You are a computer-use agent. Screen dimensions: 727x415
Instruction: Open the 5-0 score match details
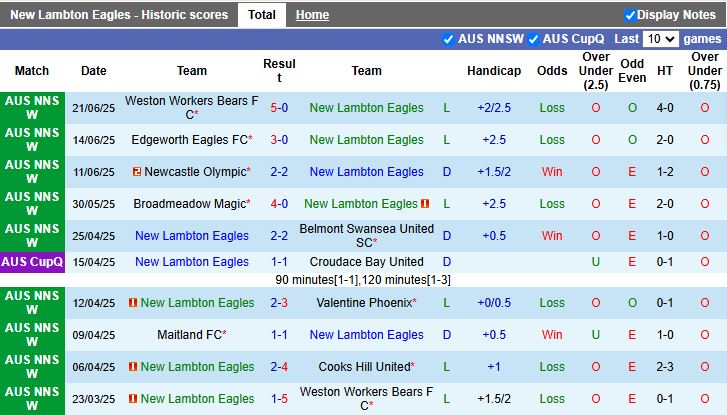[x=279, y=108]
